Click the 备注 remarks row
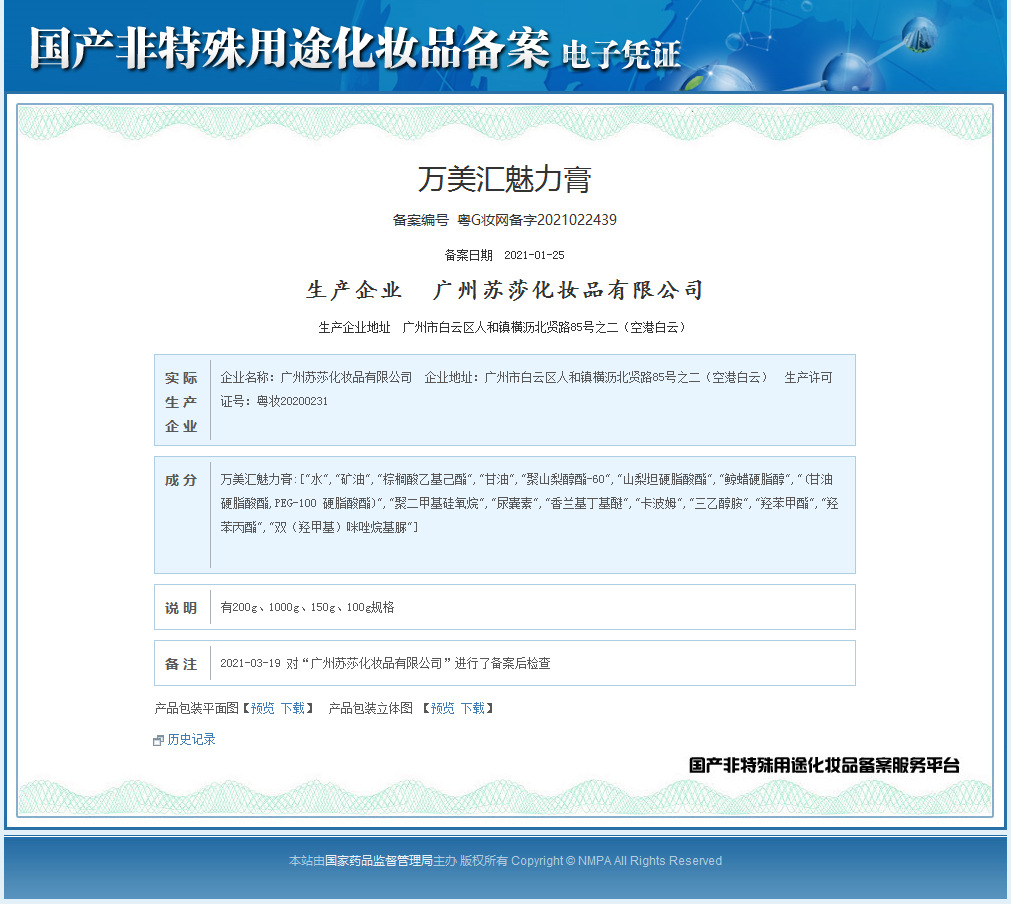1011x904 pixels. [x=180, y=662]
